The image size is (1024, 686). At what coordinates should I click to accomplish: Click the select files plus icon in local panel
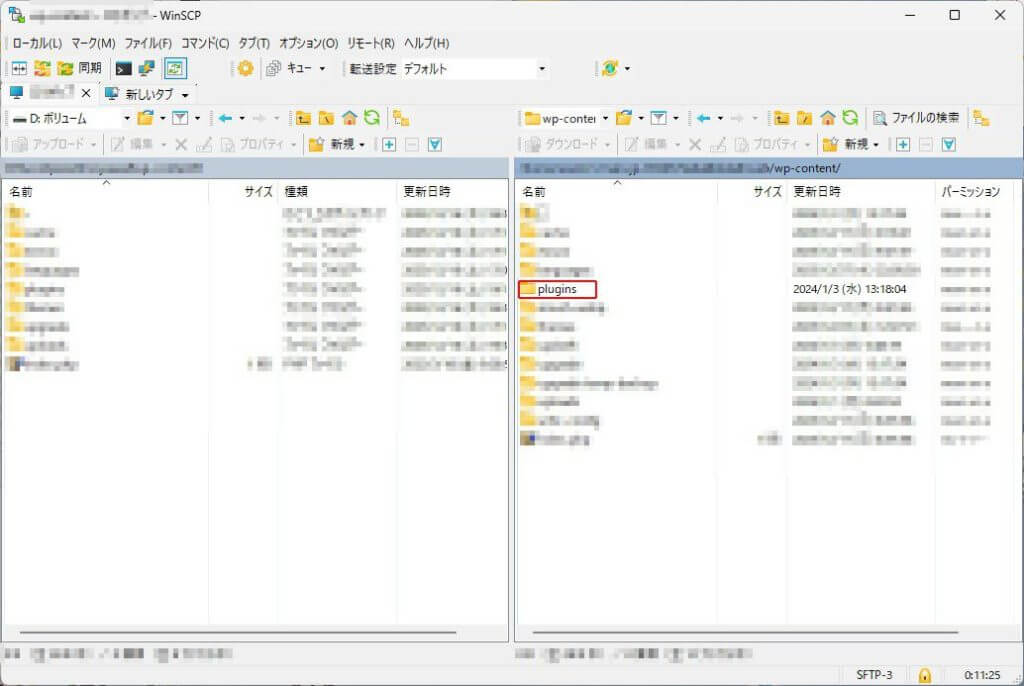point(389,144)
